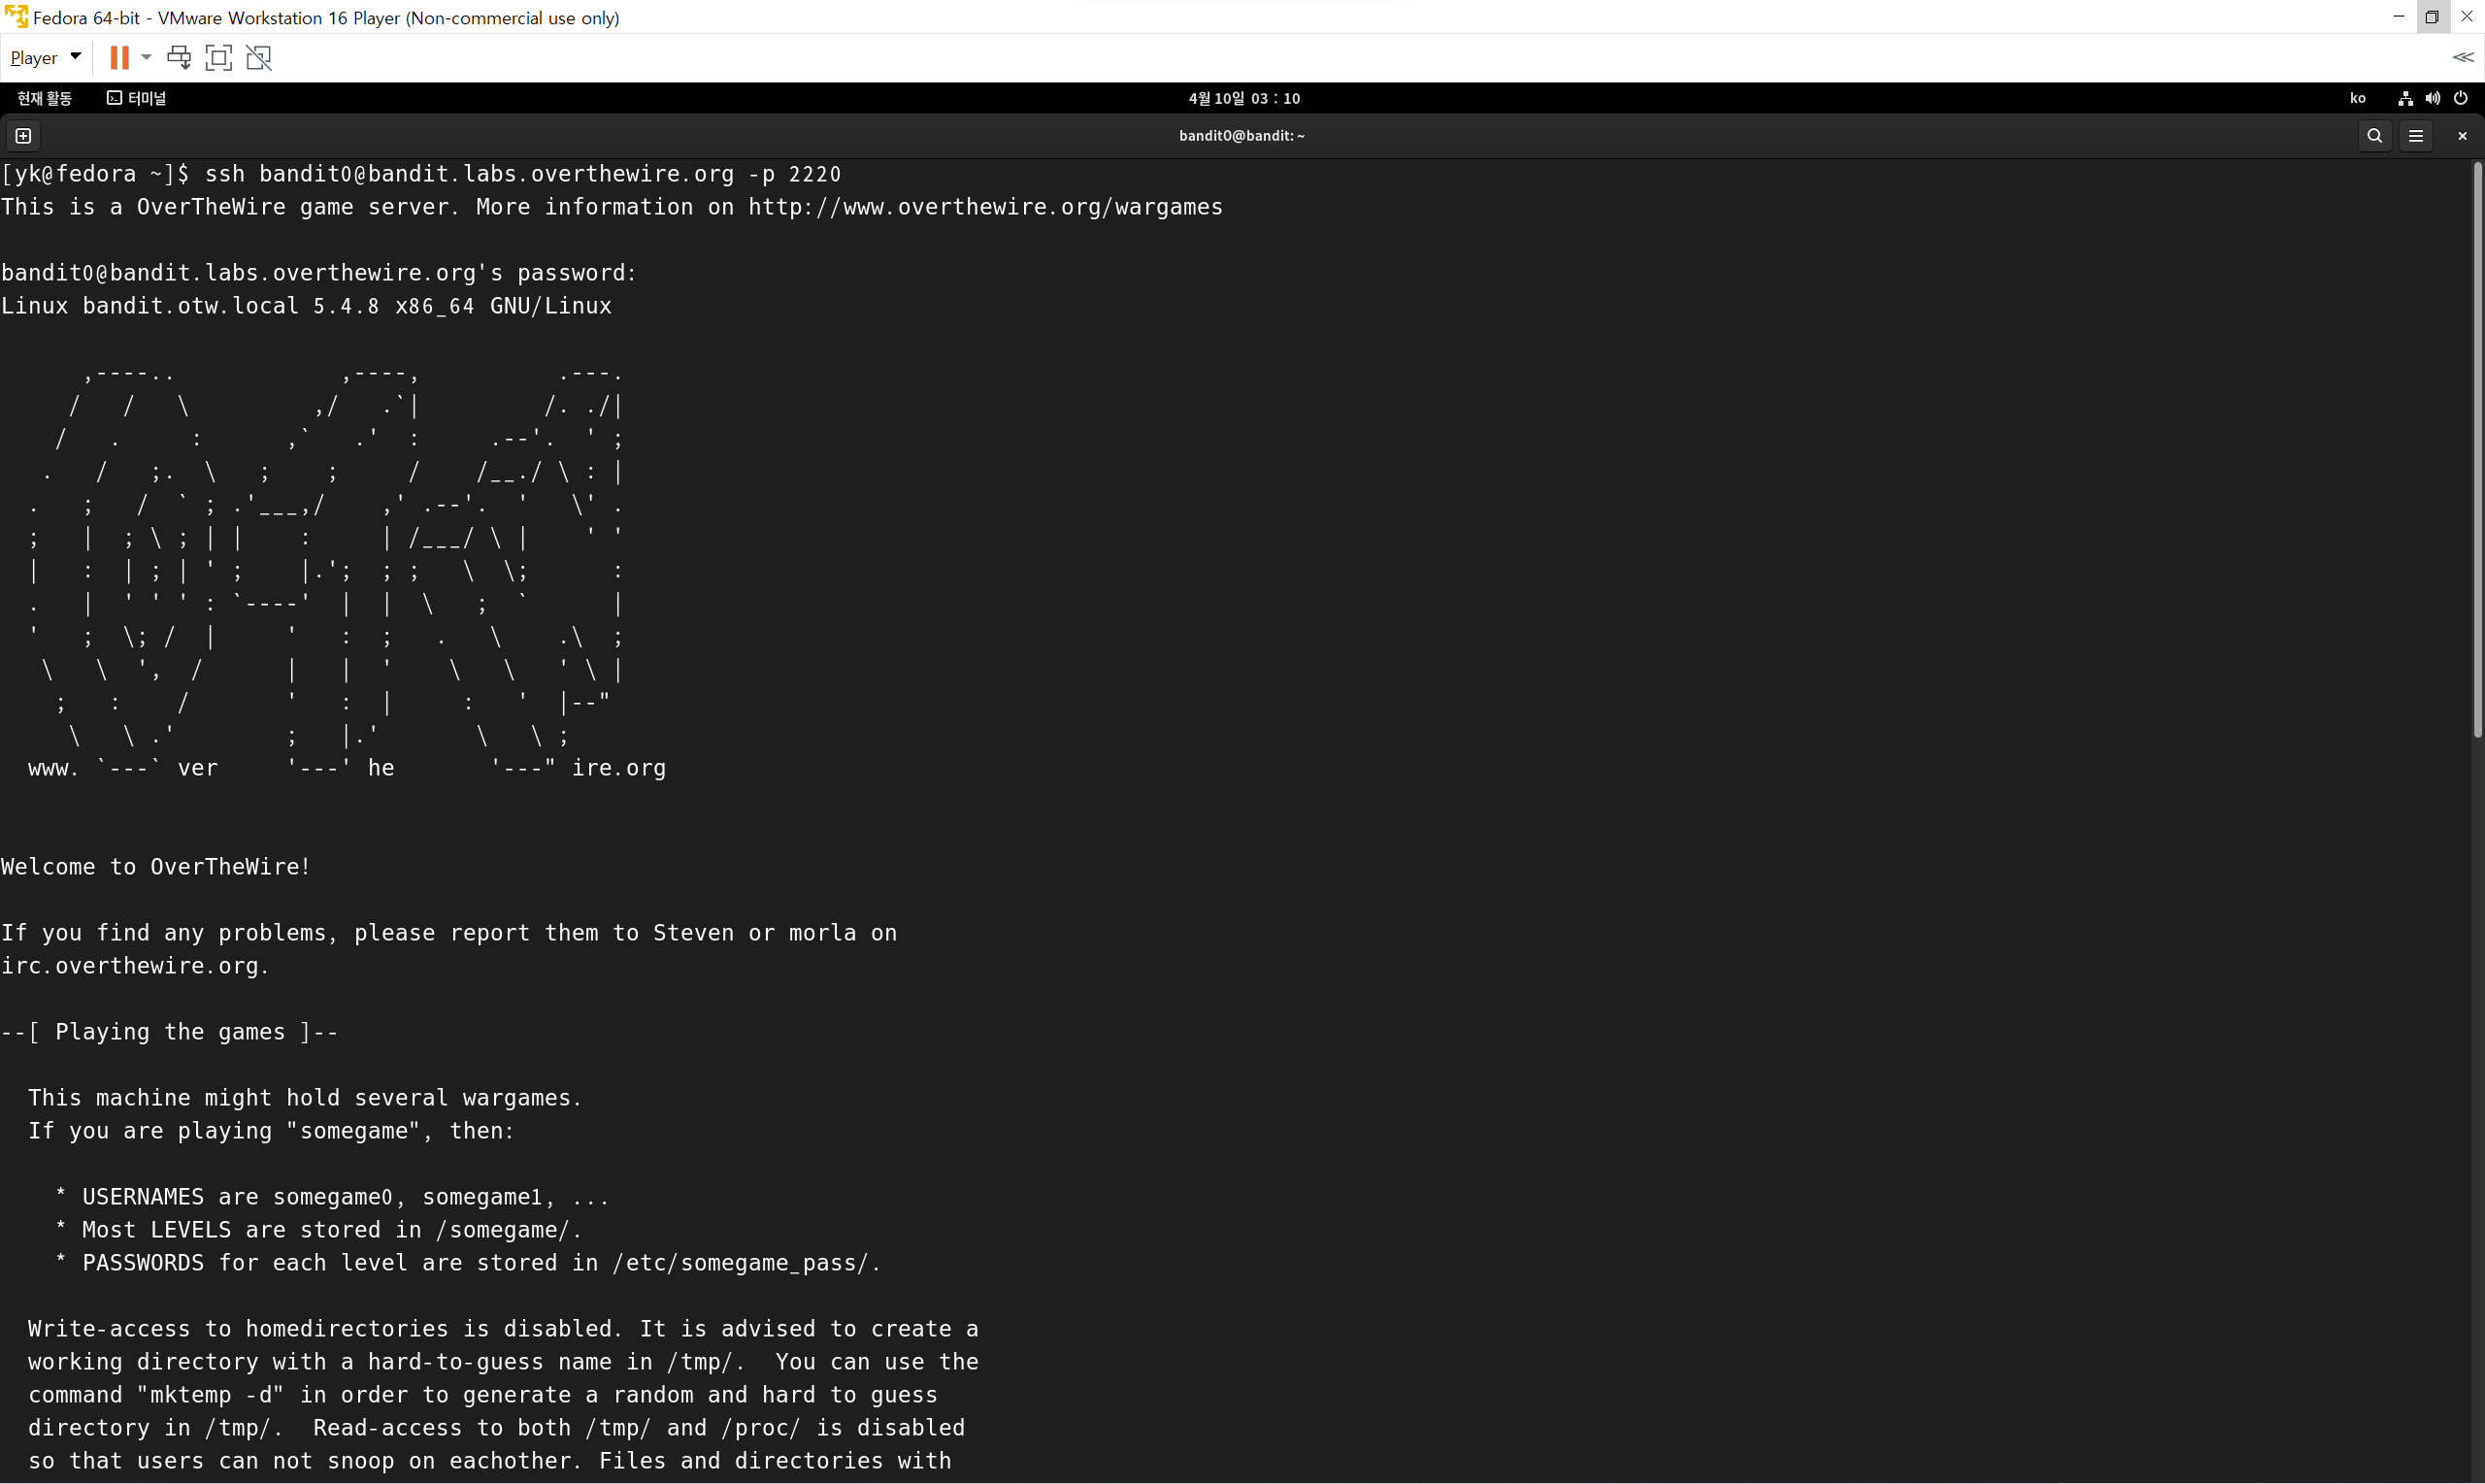Enter full screen mode

218,58
